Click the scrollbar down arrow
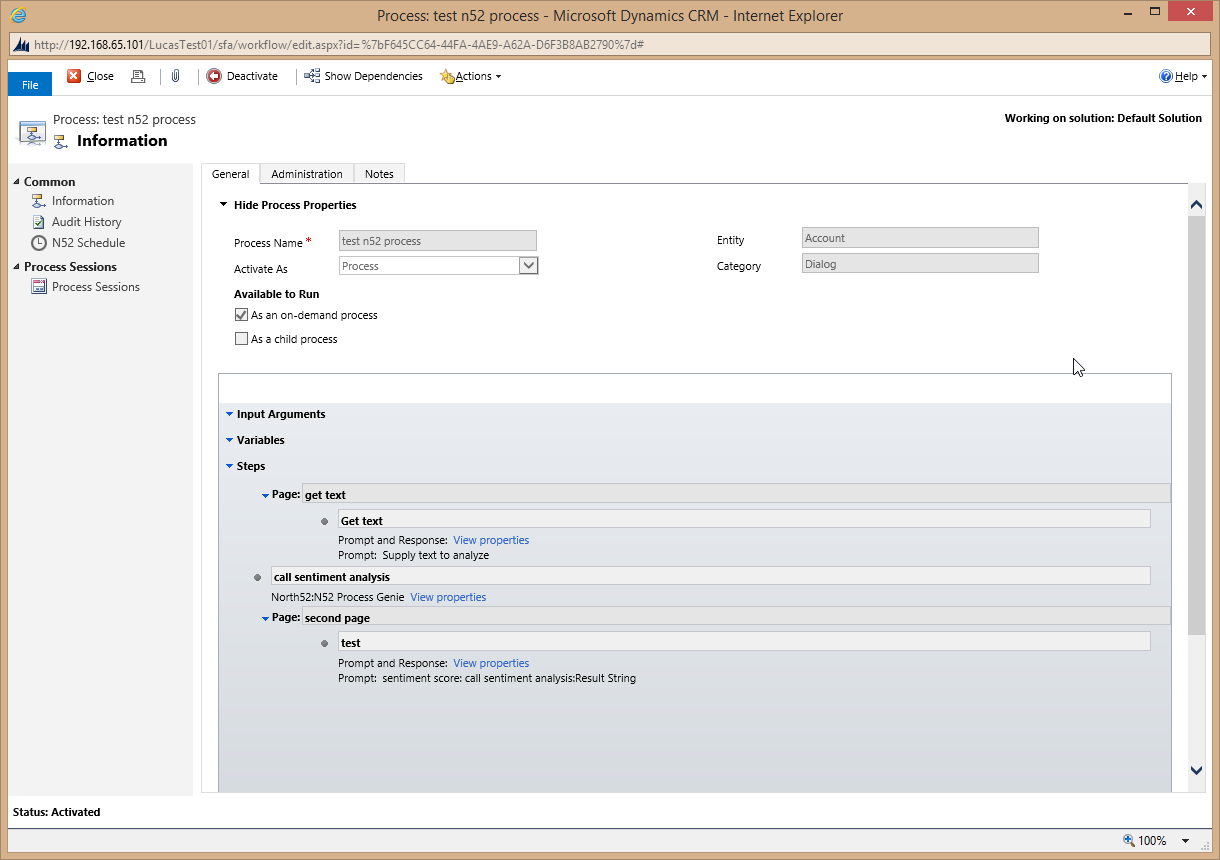Image resolution: width=1220 pixels, height=860 pixels. pos(1196,770)
